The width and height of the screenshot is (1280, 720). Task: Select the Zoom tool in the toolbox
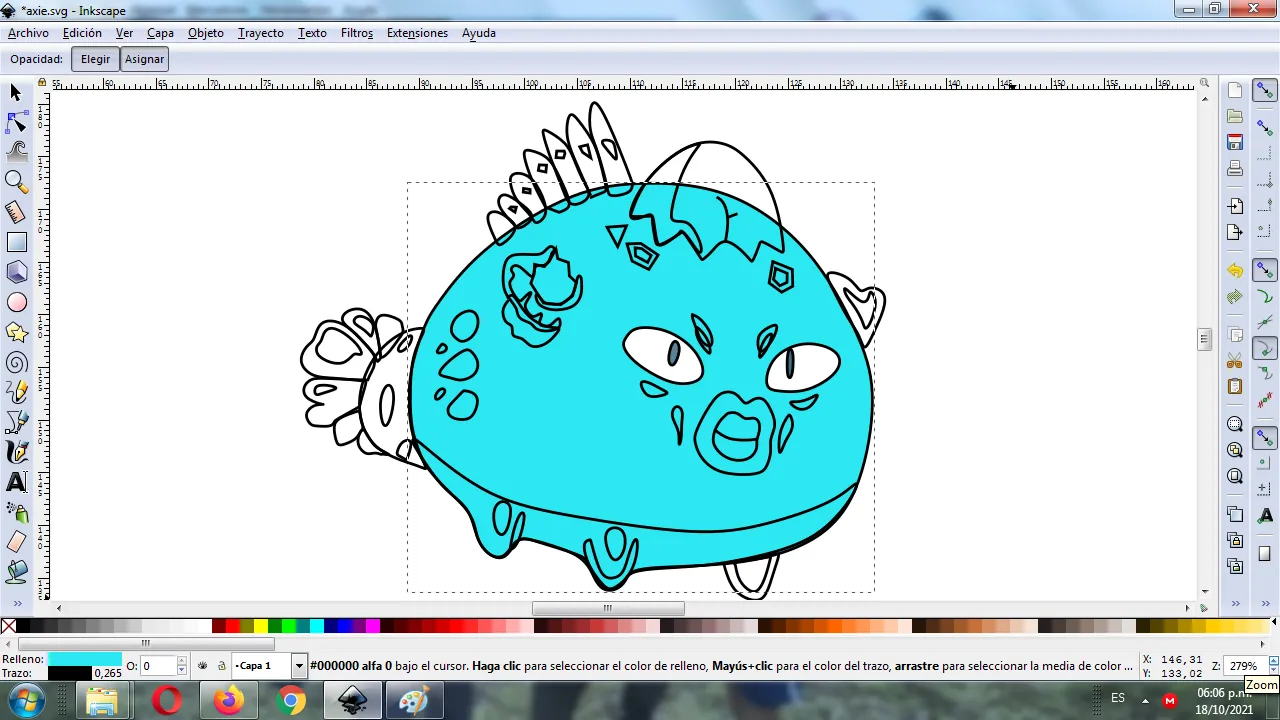pyautogui.click(x=16, y=182)
